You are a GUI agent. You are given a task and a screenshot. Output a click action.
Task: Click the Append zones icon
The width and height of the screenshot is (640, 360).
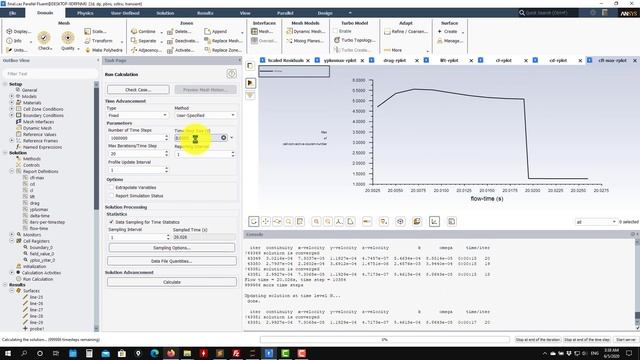(x=207, y=31)
